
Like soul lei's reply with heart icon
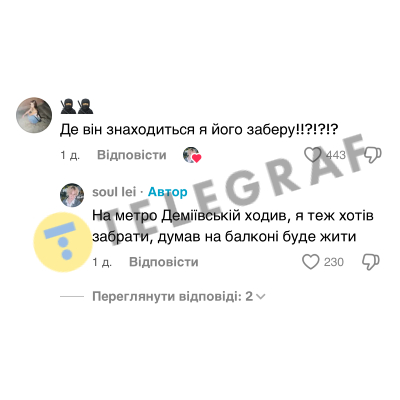coord(311,262)
